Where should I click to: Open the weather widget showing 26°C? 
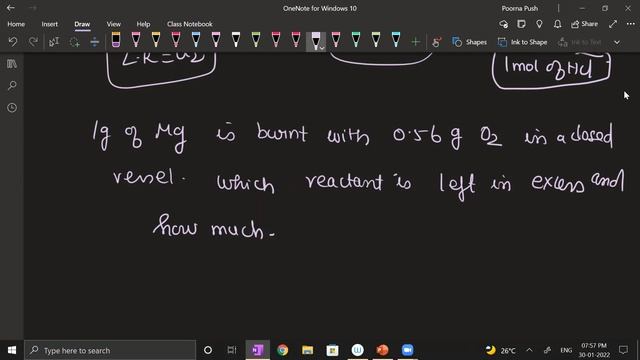[x=500, y=350]
